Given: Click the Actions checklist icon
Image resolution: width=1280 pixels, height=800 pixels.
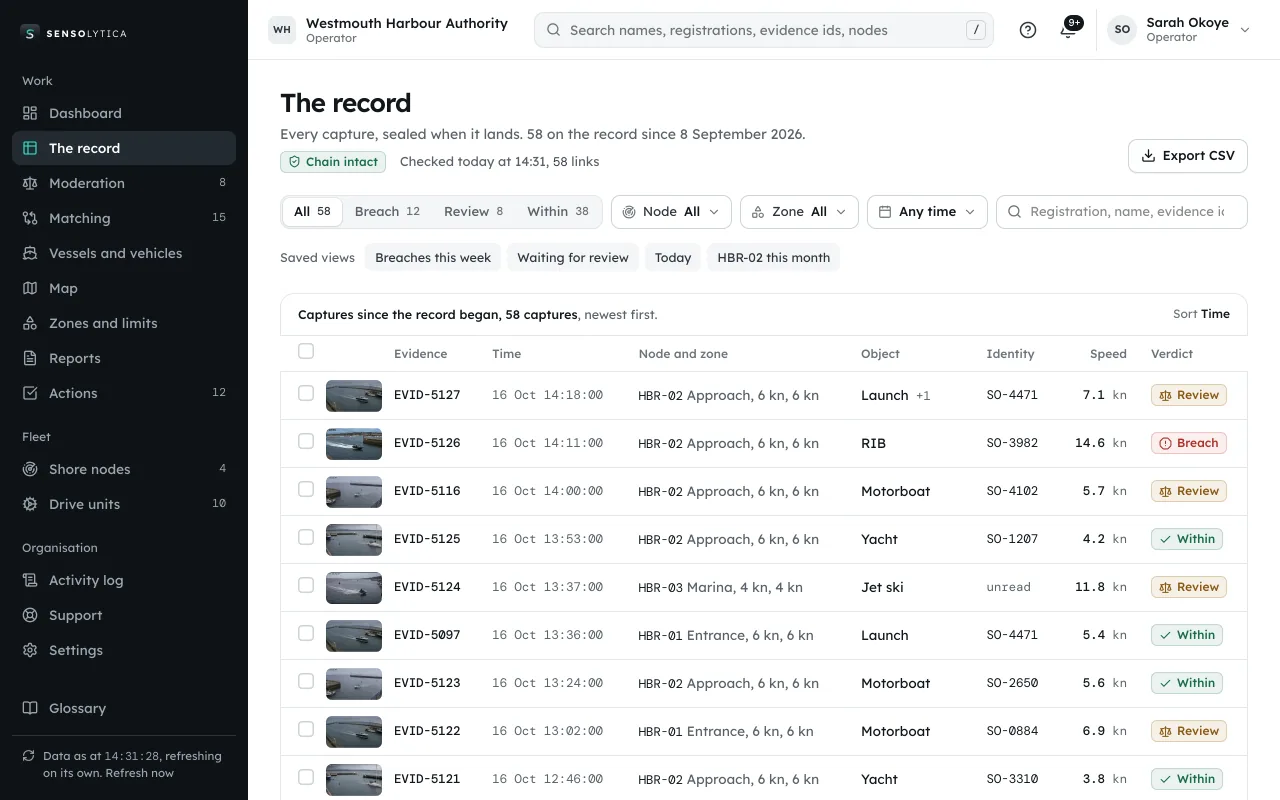Looking at the screenshot, I should click(x=30, y=393).
